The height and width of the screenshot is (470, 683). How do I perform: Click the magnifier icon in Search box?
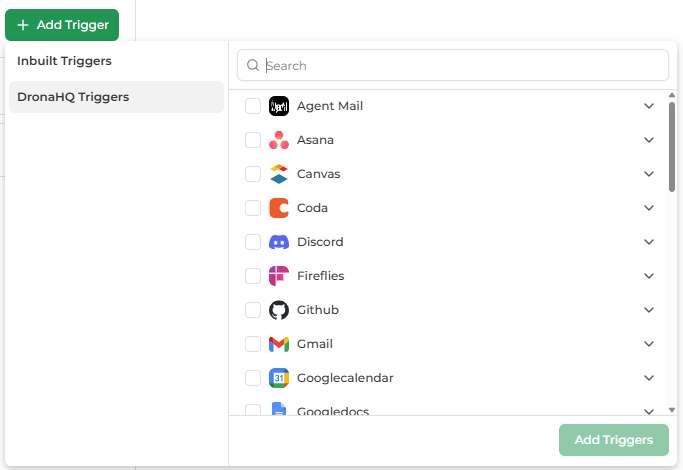click(253, 65)
